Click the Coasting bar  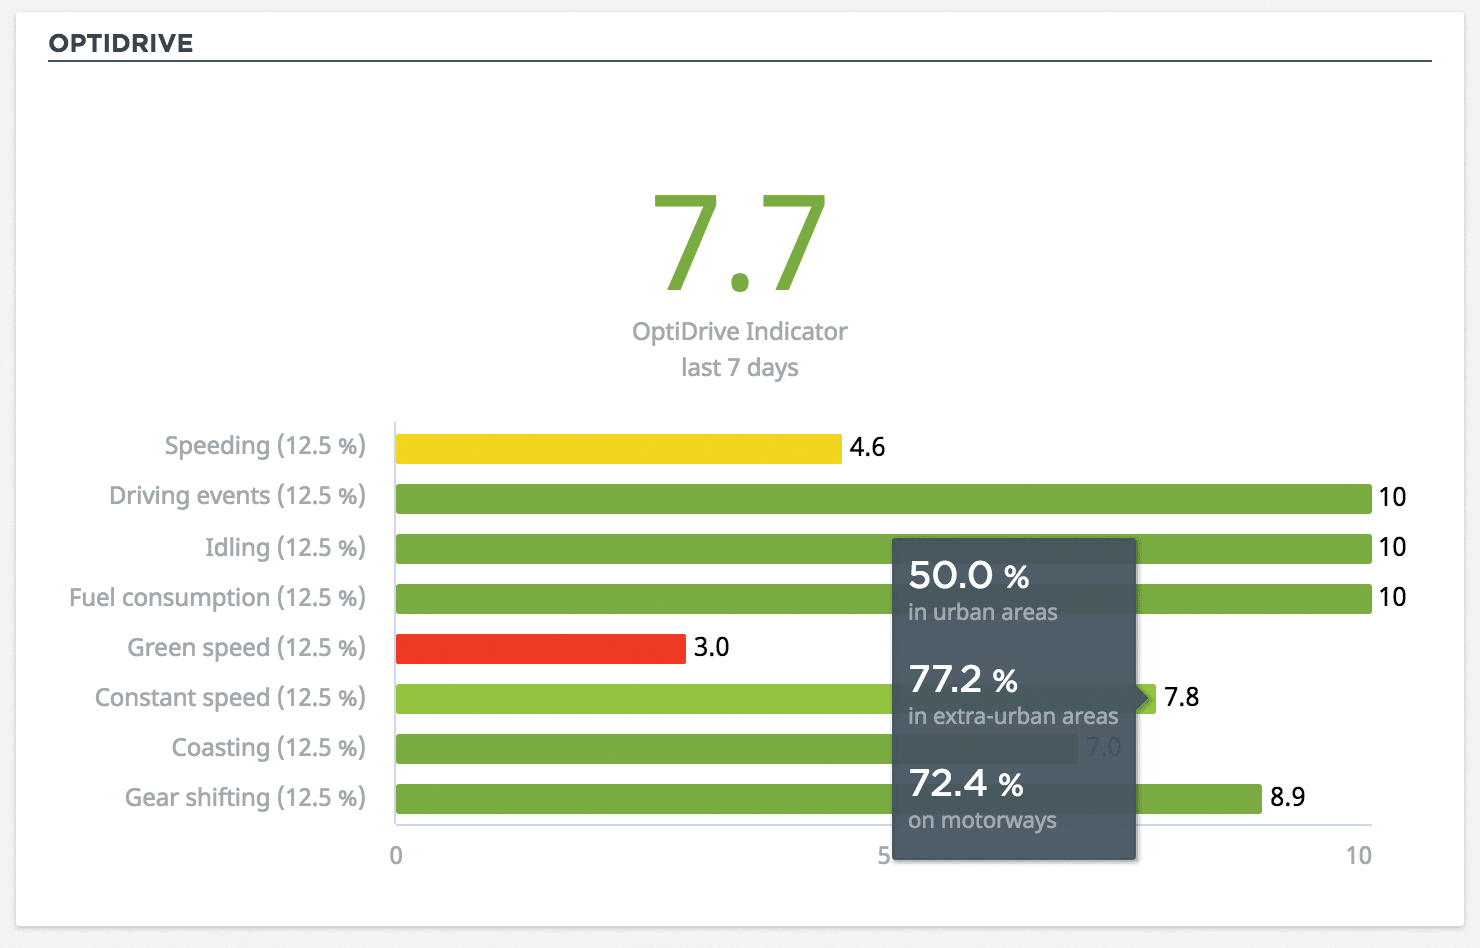[640, 749]
